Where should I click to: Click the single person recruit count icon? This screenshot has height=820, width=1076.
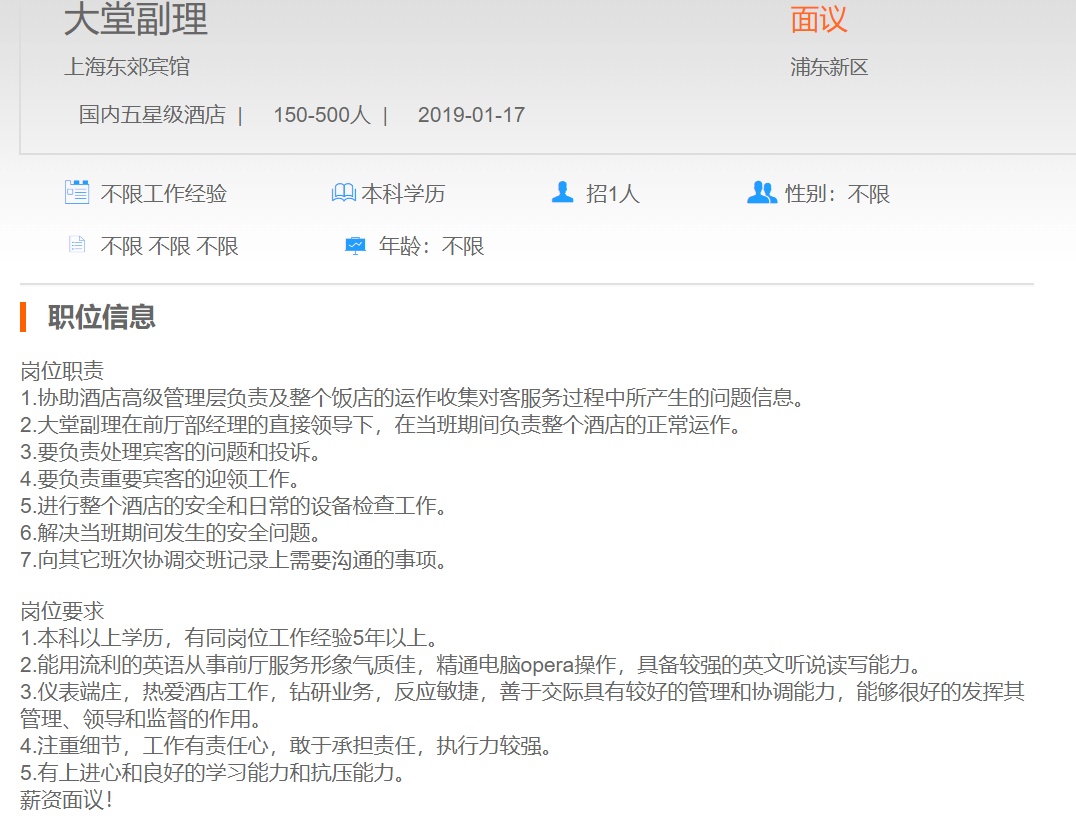(562, 192)
